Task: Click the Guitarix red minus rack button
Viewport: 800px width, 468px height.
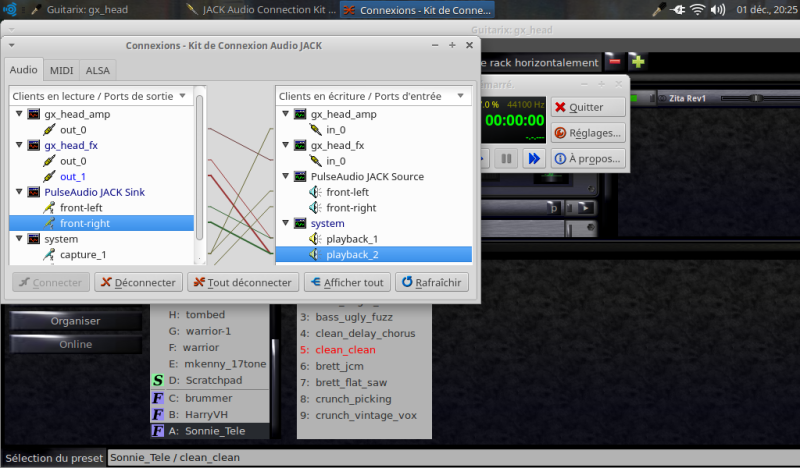Action: [615, 62]
